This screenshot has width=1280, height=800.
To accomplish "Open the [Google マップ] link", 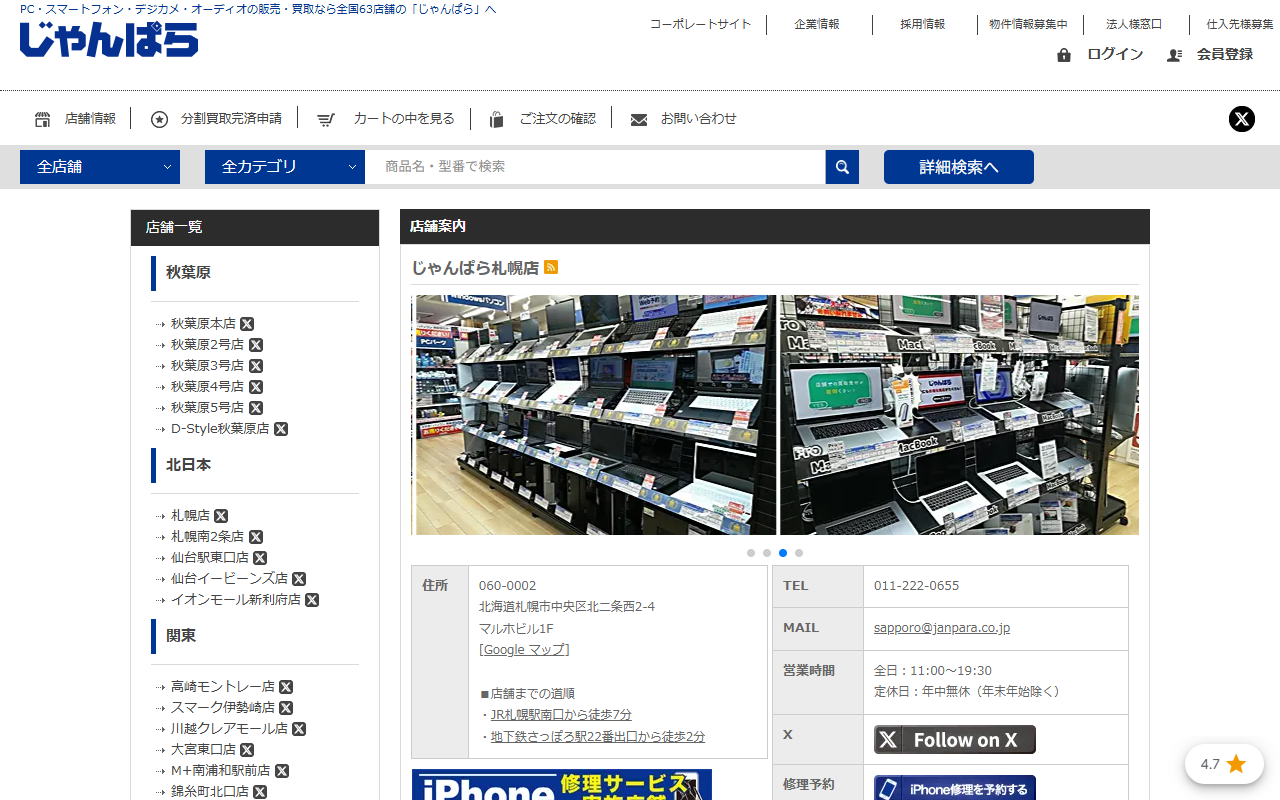I will pos(524,650).
